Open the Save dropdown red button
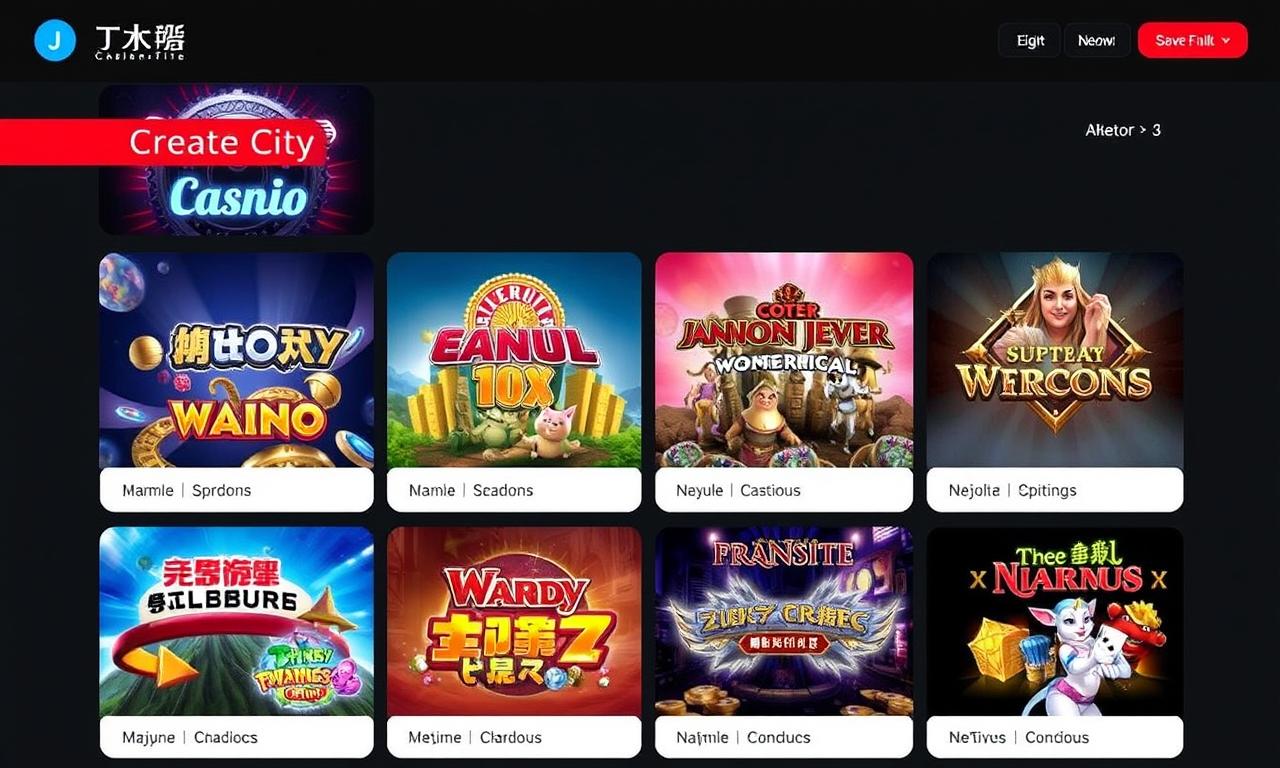The height and width of the screenshot is (768, 1280). (1193, 40)
